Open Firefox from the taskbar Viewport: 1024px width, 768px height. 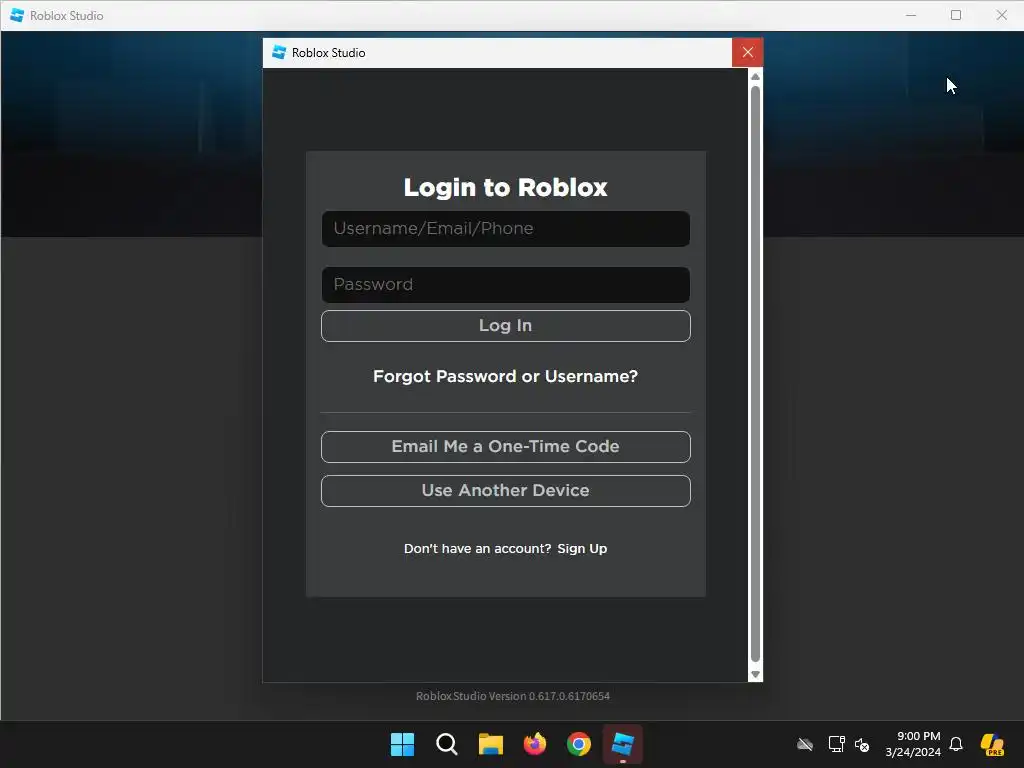click(x=535, y=744)
